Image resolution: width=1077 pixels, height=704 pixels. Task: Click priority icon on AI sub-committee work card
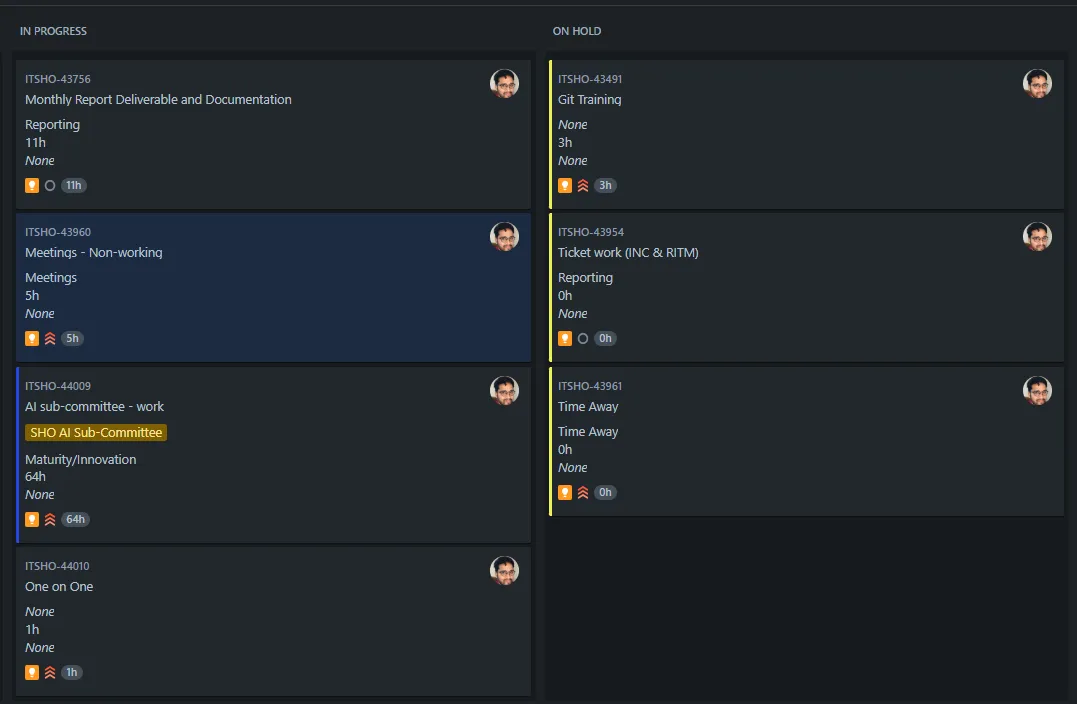point(50,520)
